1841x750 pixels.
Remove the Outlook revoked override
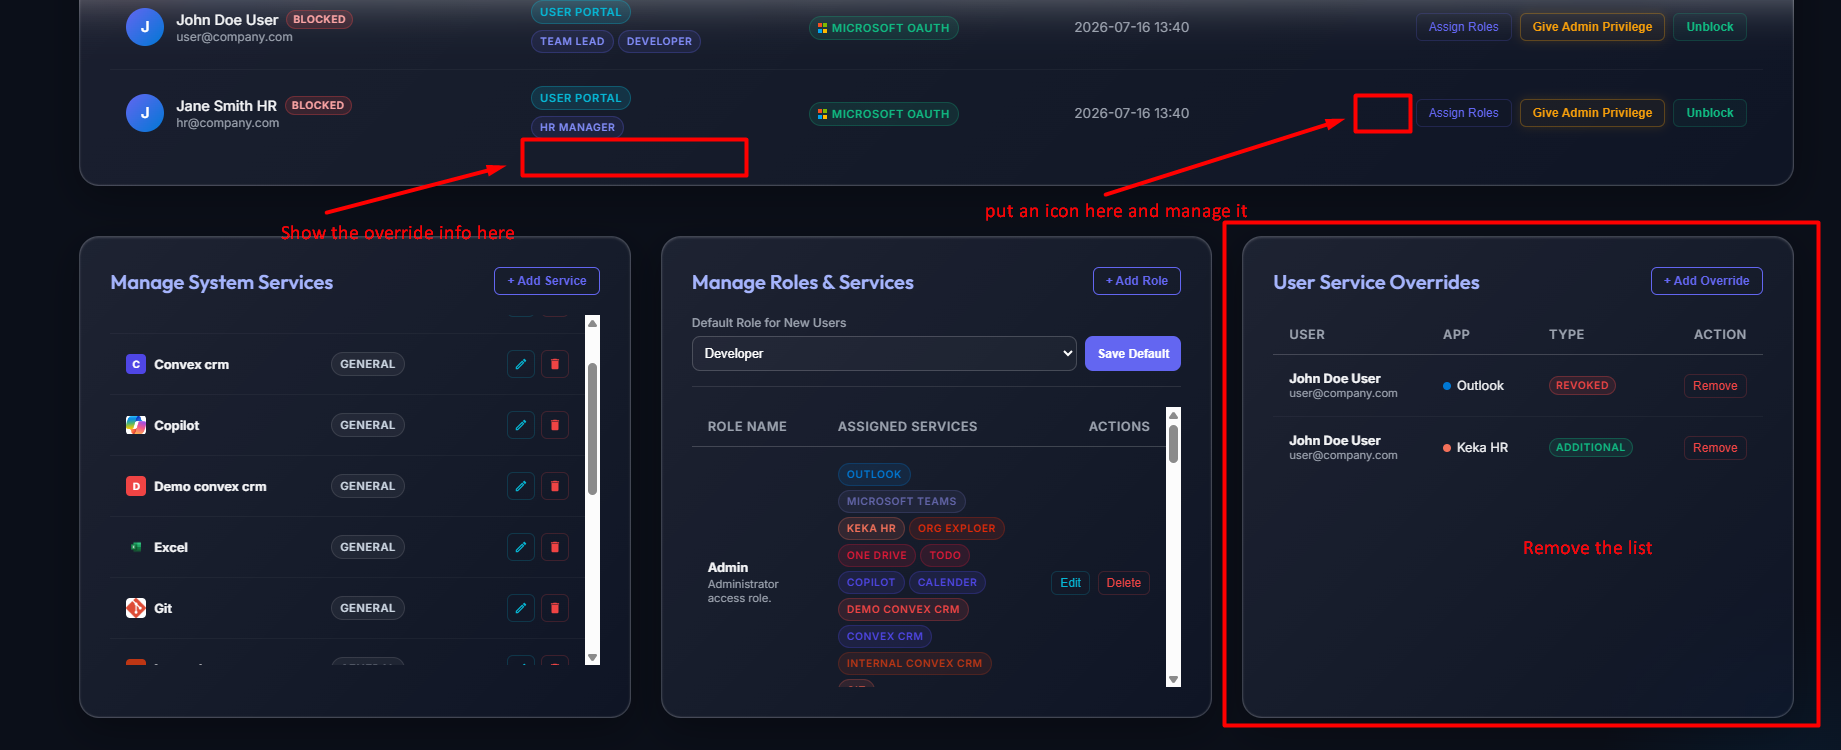pyautogui.click(x=1715, y=386)
